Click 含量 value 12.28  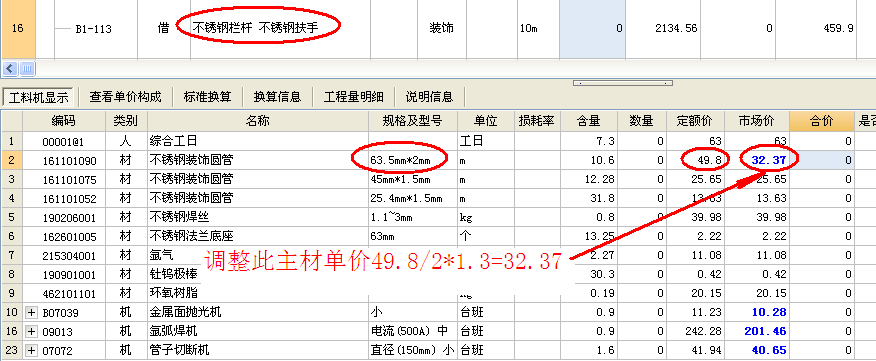point(599,180)
